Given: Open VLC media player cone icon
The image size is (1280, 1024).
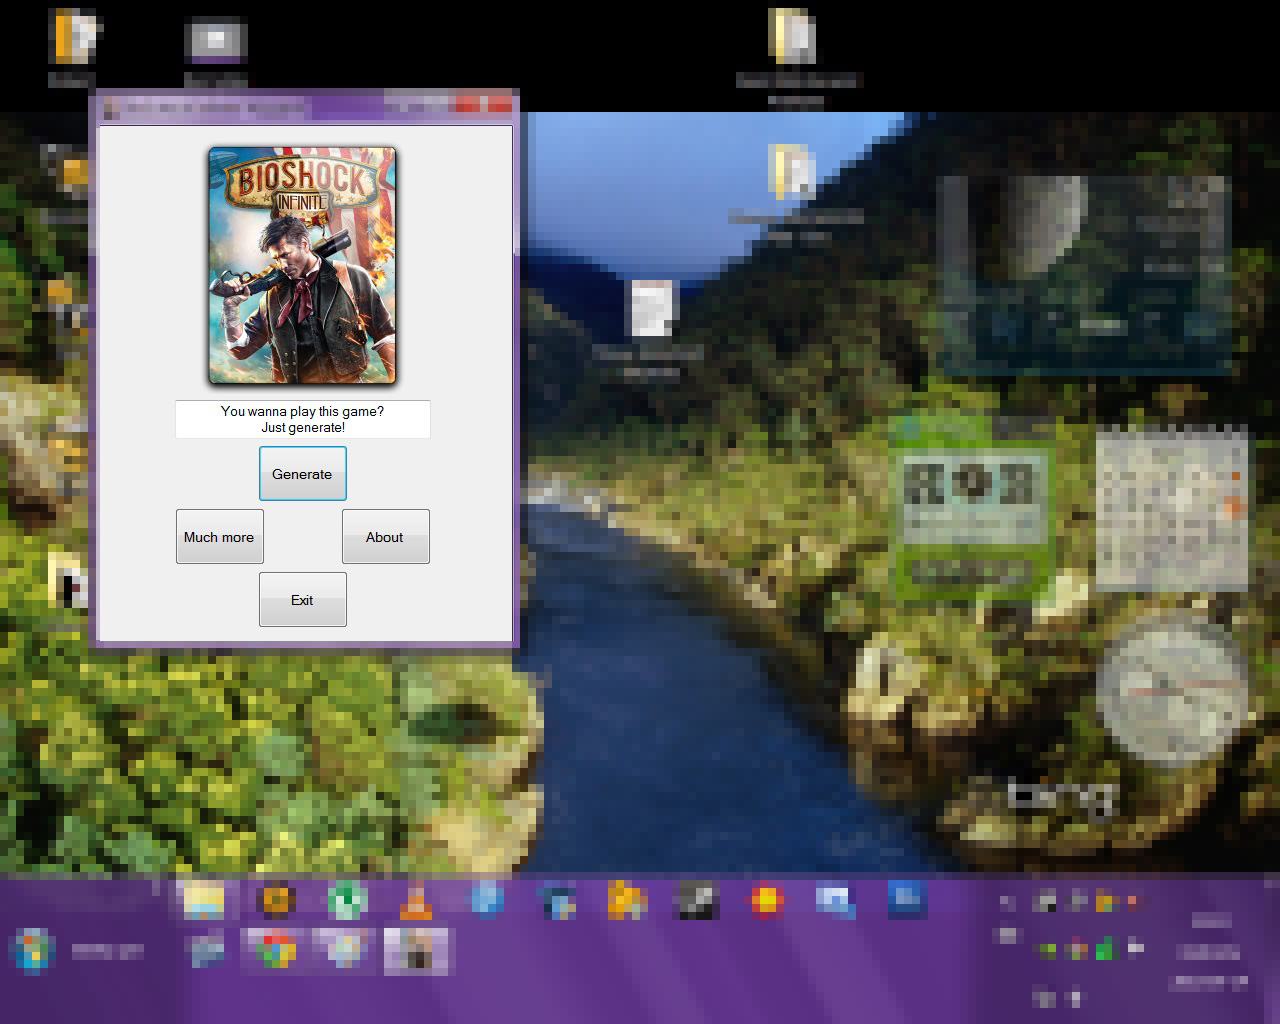Looking at the screenshot, I should [416, 901].
